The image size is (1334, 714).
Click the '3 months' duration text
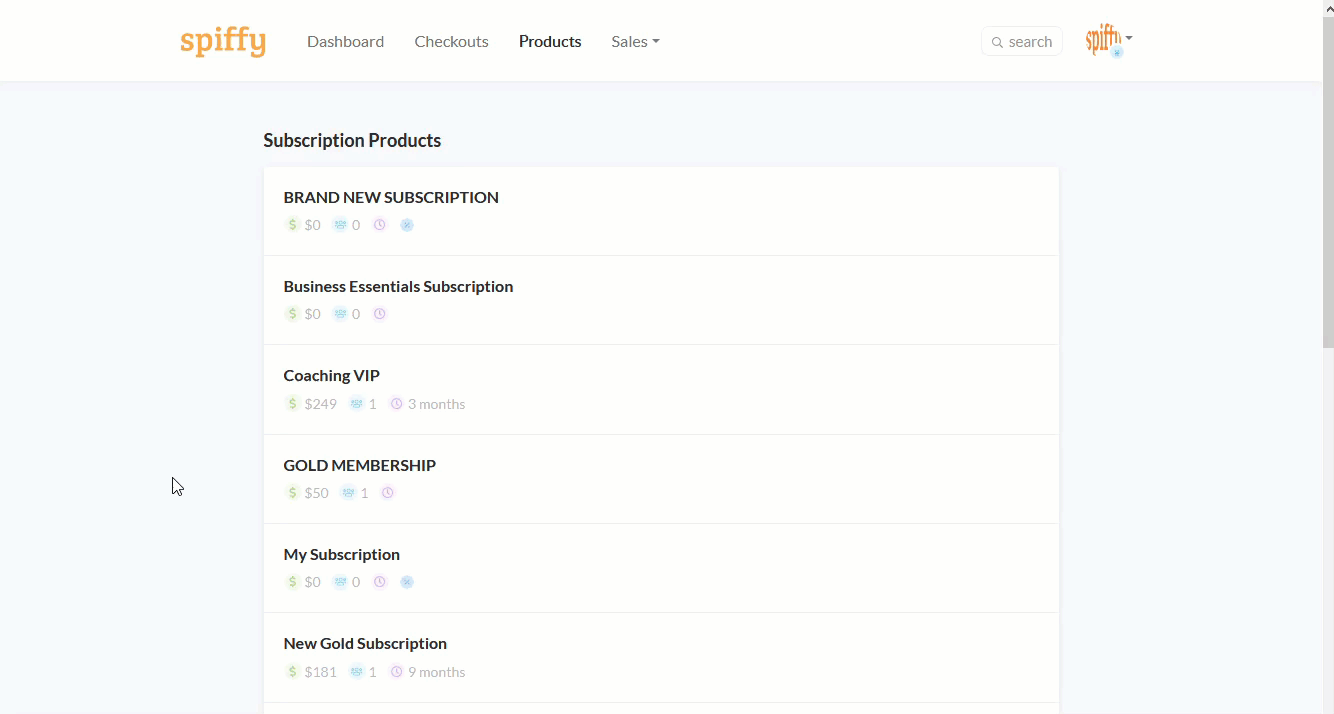(x=436, y=404)
